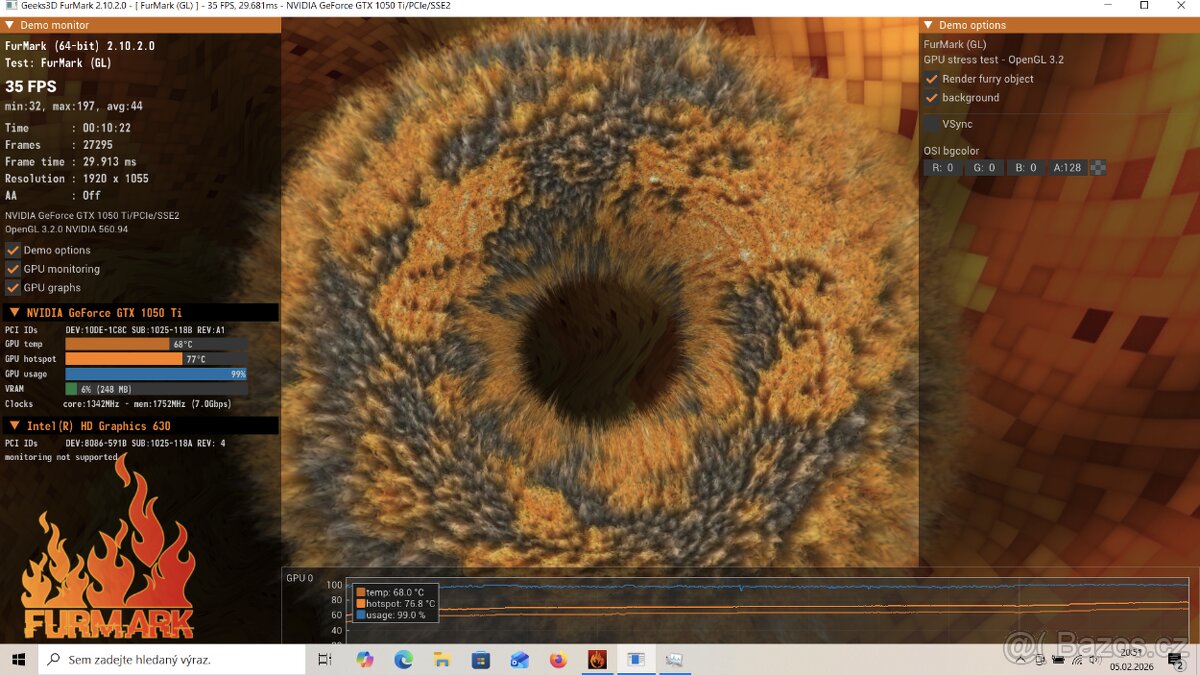
Task: Click the graph legend temp: 68.0 °C
Action: click(x=391, y=592)
